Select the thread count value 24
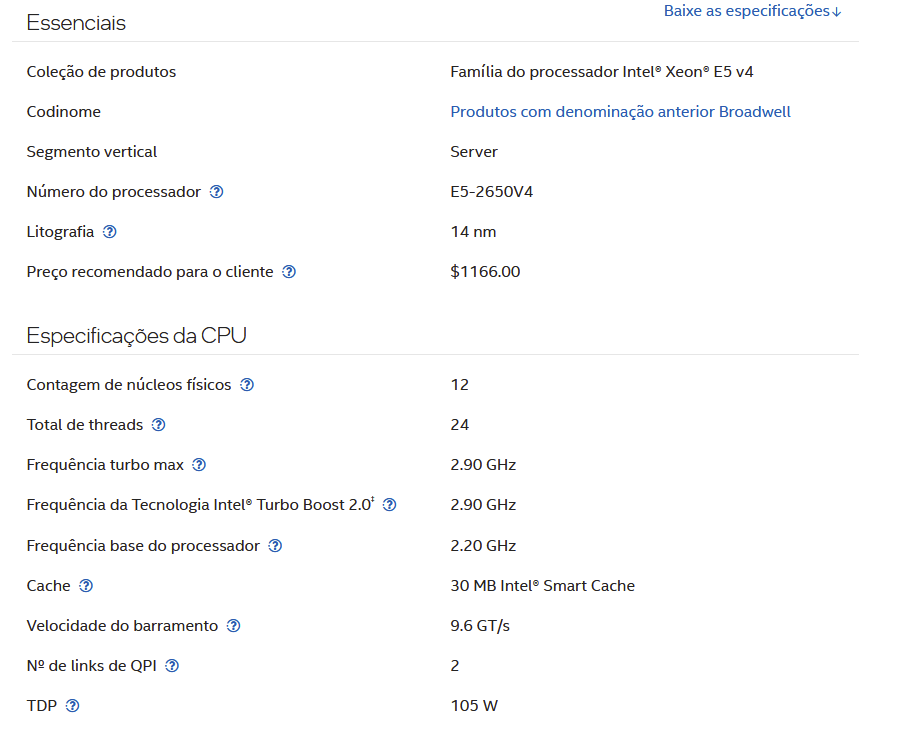Image resolution: width=897 pixels, height=740 pixels. [x=459, y=424]
